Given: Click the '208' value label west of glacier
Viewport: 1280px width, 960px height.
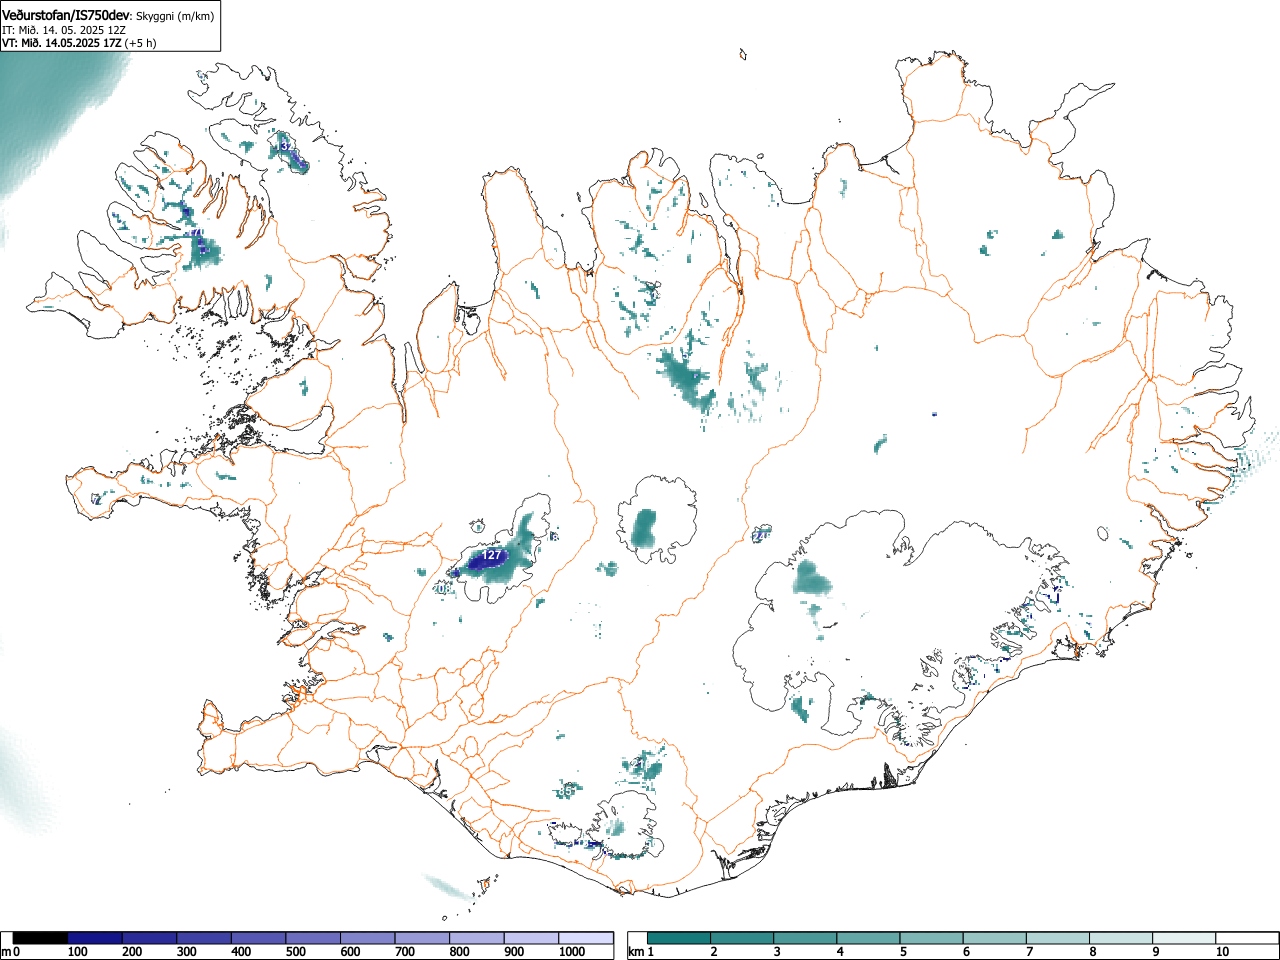Looking at the screenshot, I should (441, 589).
